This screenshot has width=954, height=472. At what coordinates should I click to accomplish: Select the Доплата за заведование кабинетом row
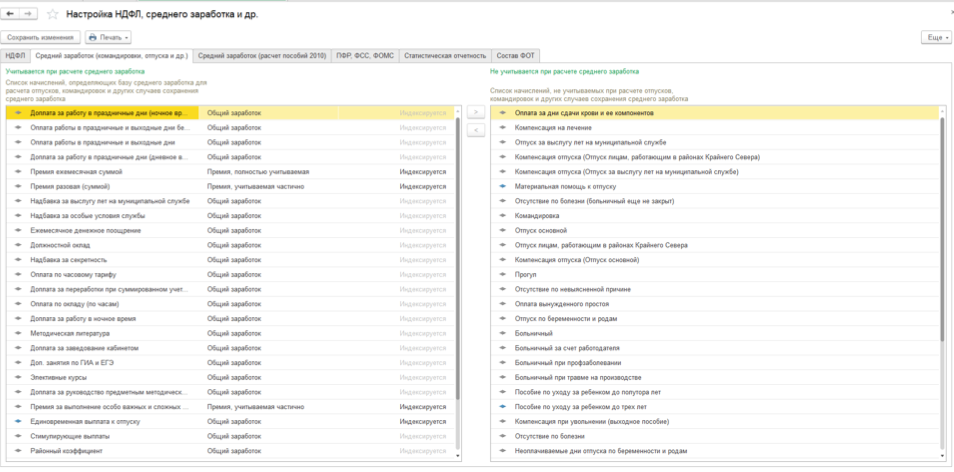point(230,348)
